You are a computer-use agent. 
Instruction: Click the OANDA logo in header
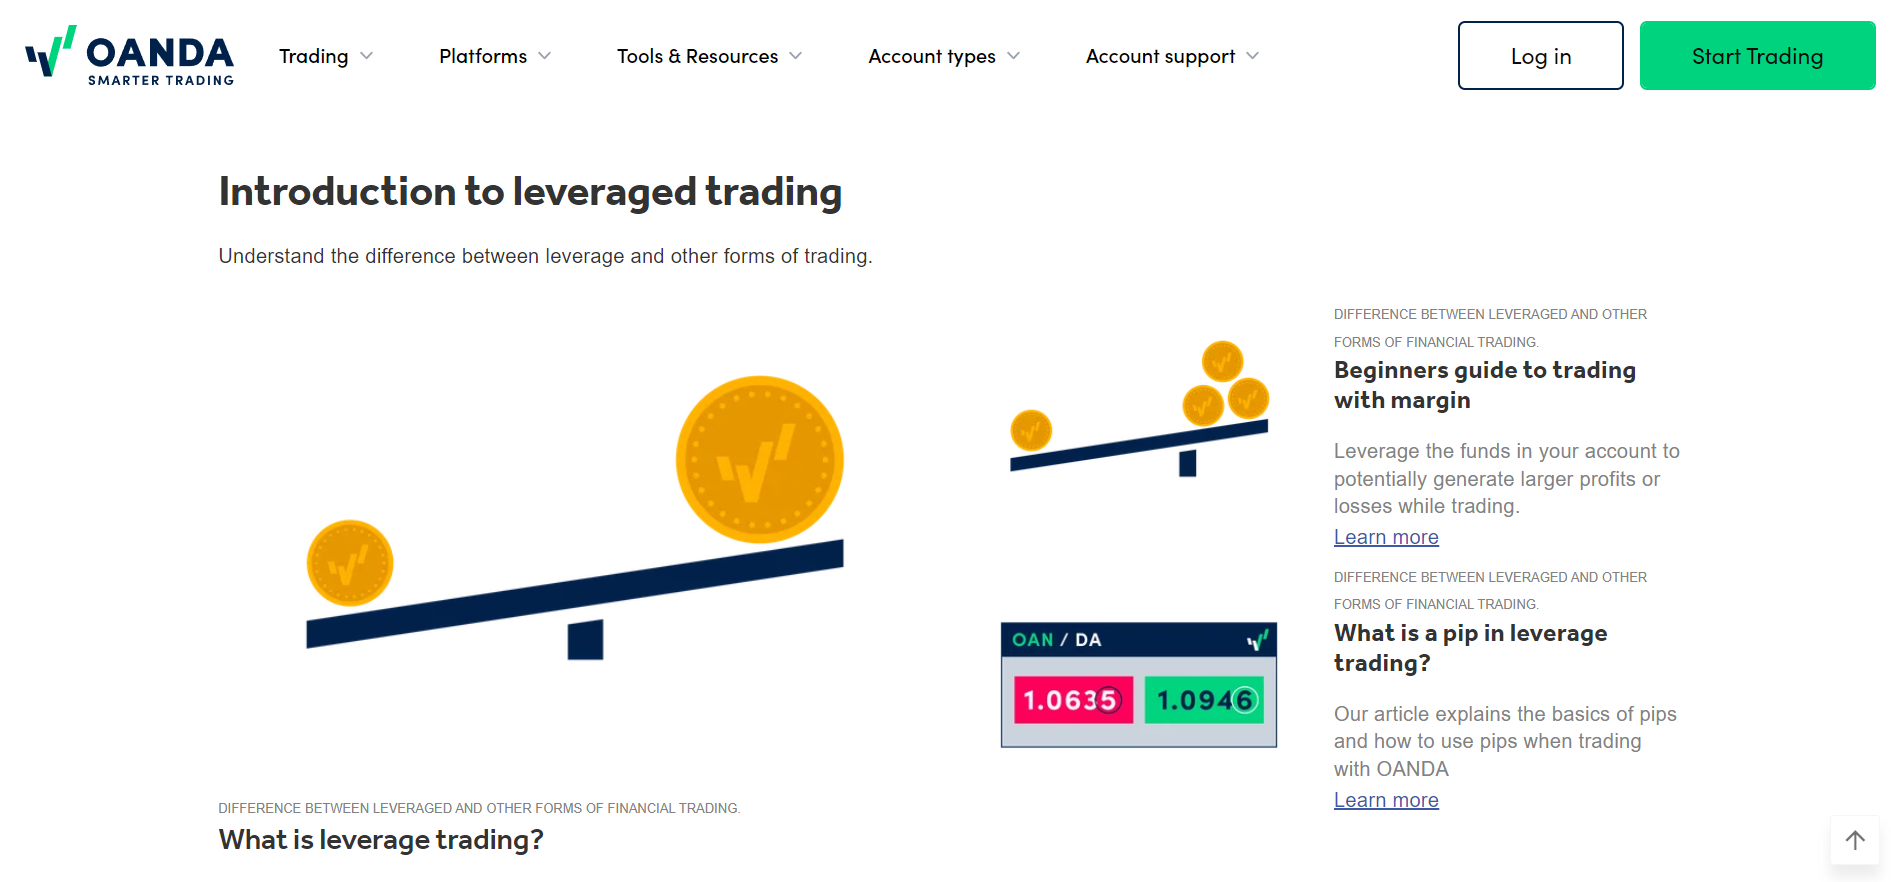[x=130, y=56]
